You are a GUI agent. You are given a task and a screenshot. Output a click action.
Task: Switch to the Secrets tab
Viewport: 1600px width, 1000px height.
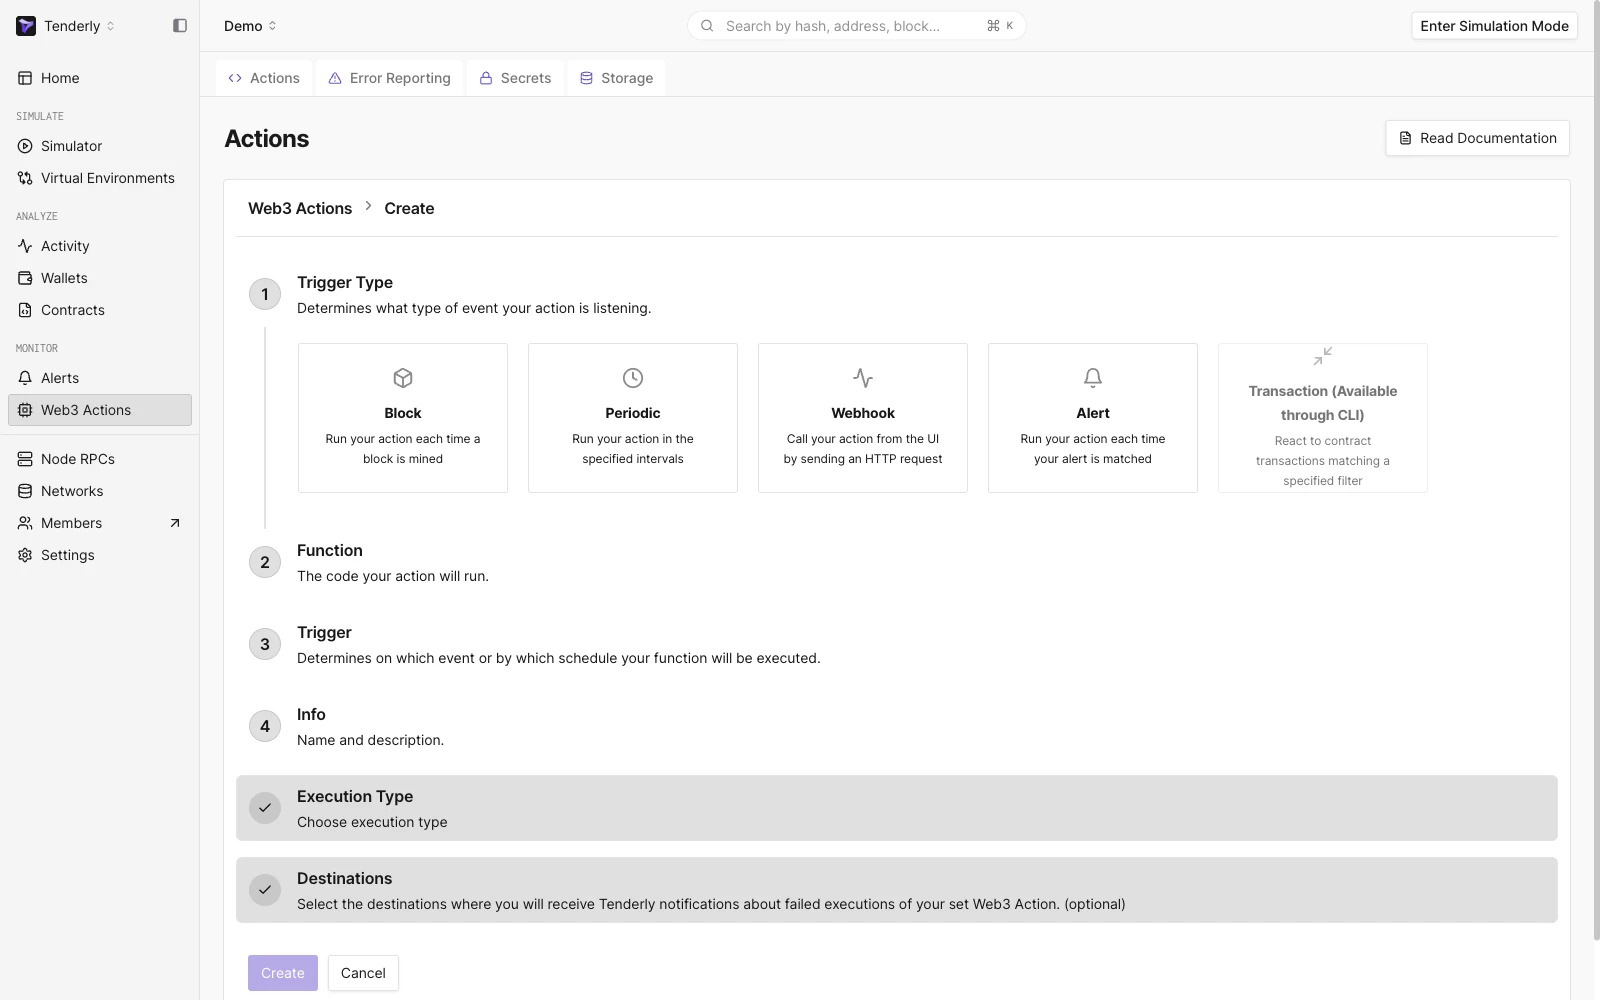[515, 78]
